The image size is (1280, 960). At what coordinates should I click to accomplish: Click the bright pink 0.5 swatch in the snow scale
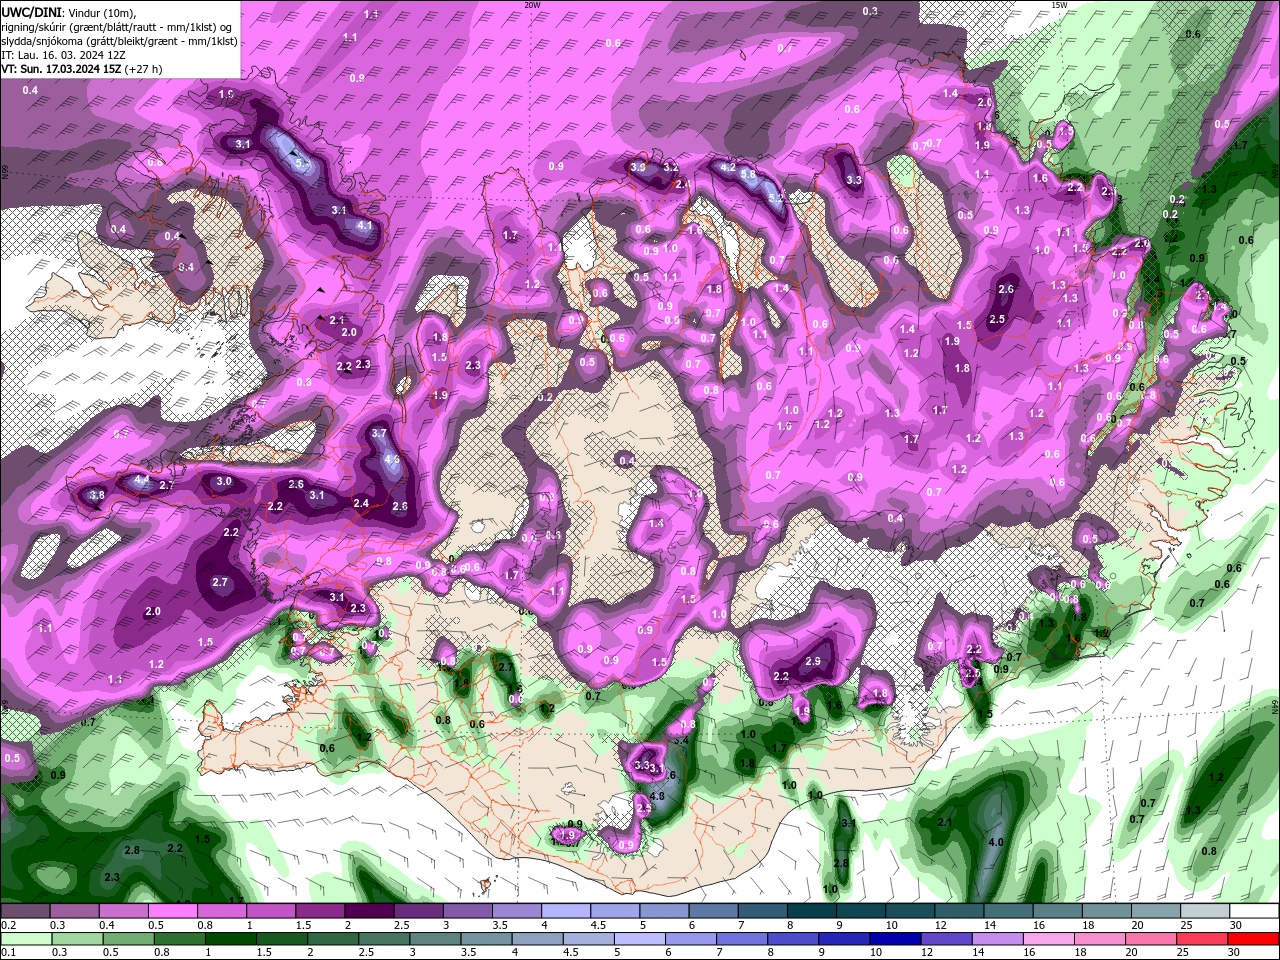tap(174, 911)
